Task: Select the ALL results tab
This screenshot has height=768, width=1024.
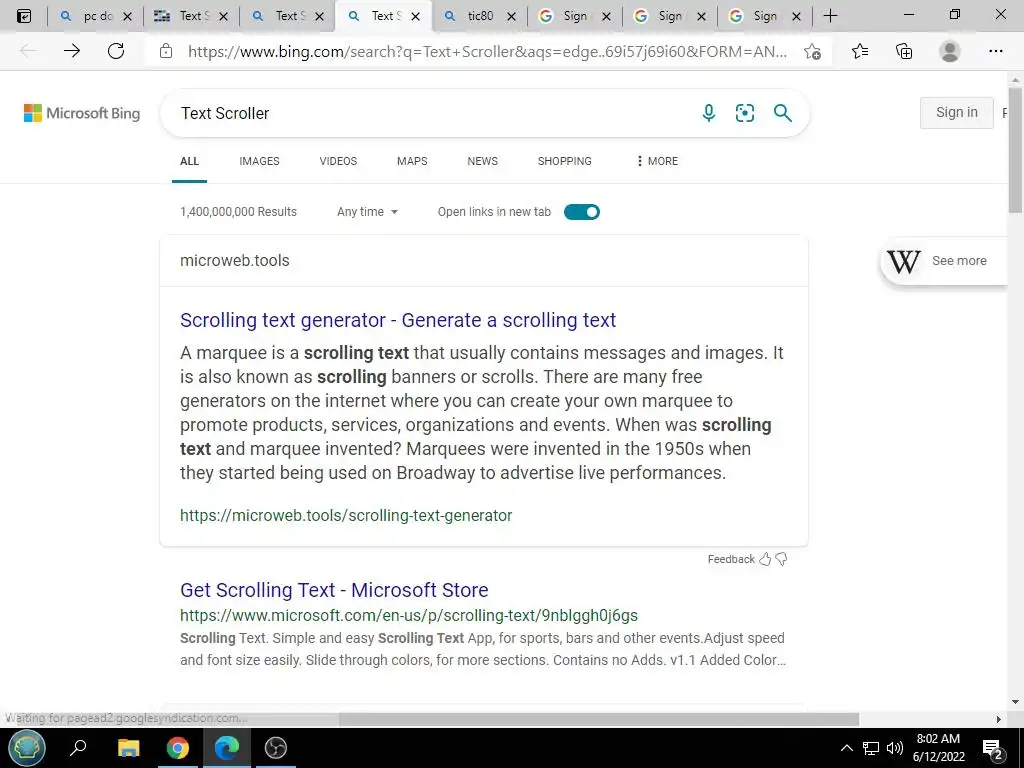Action: (189, 161)
